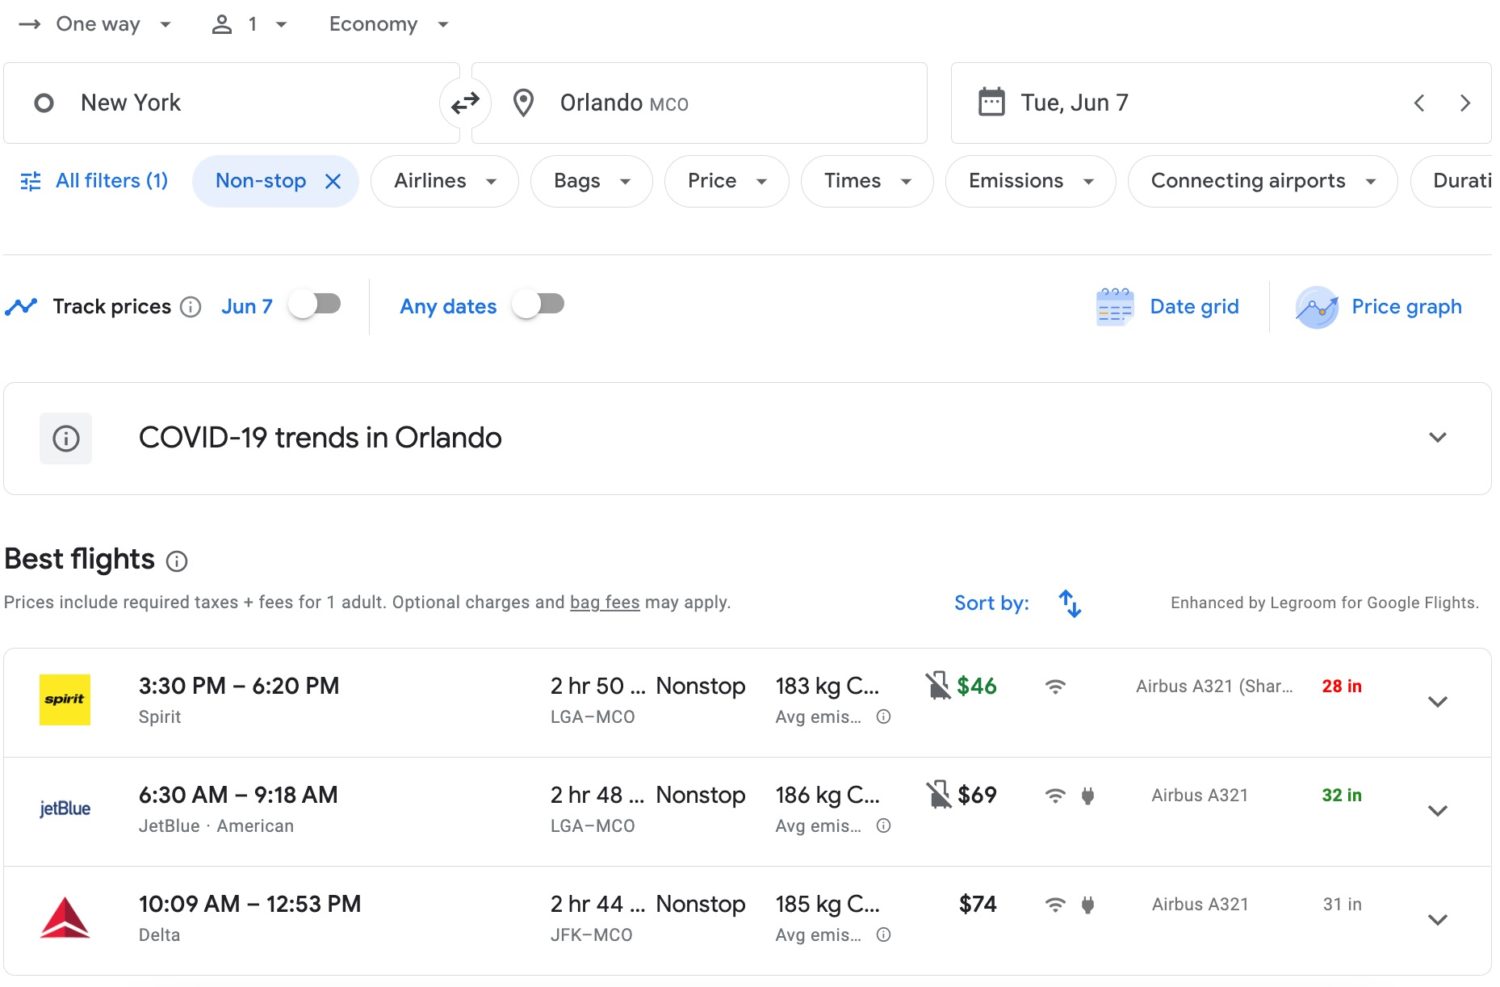This screenshot has height=987, width=1500.
Task: Click the swap origin and destination icon
Action: click(x=465, y=102)
